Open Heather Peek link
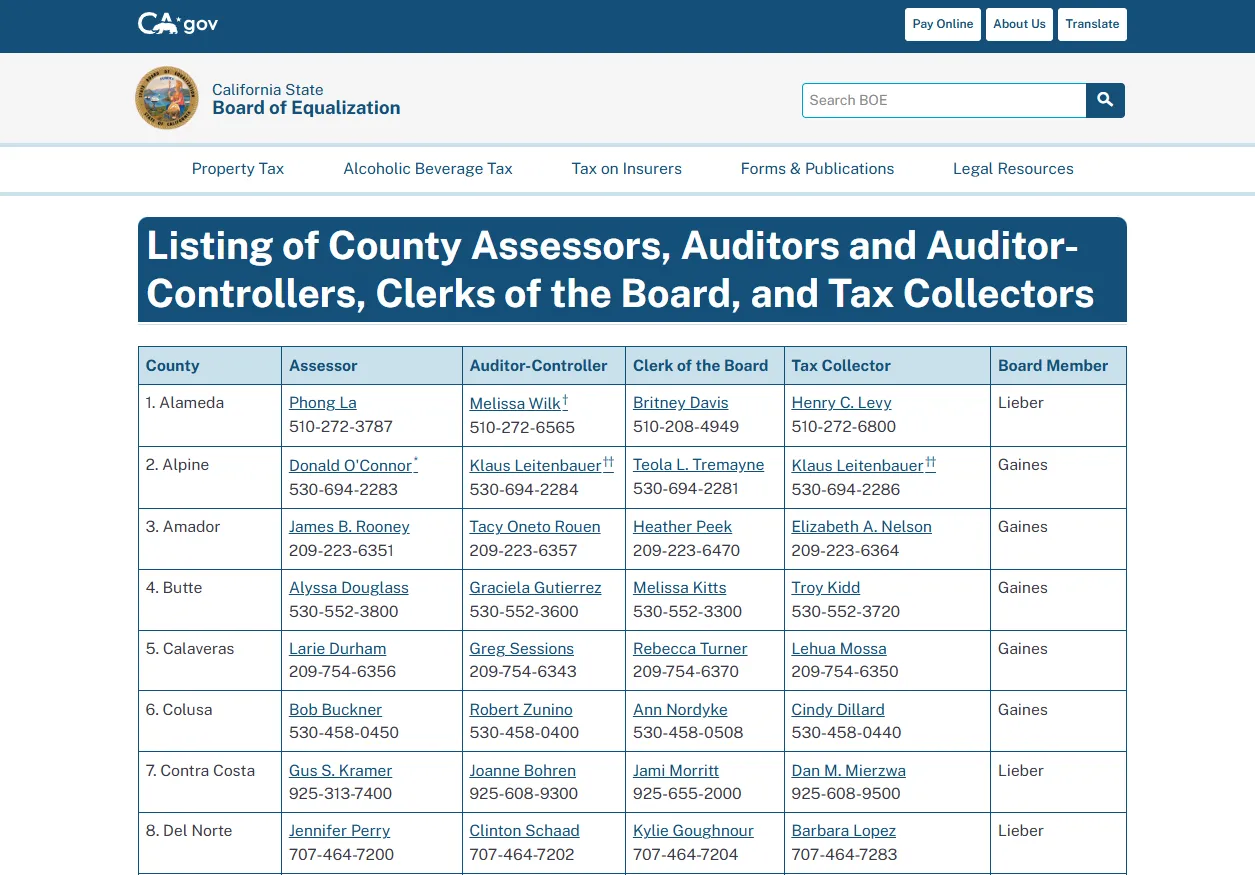 pyautogui.click(x=683, y=527)
